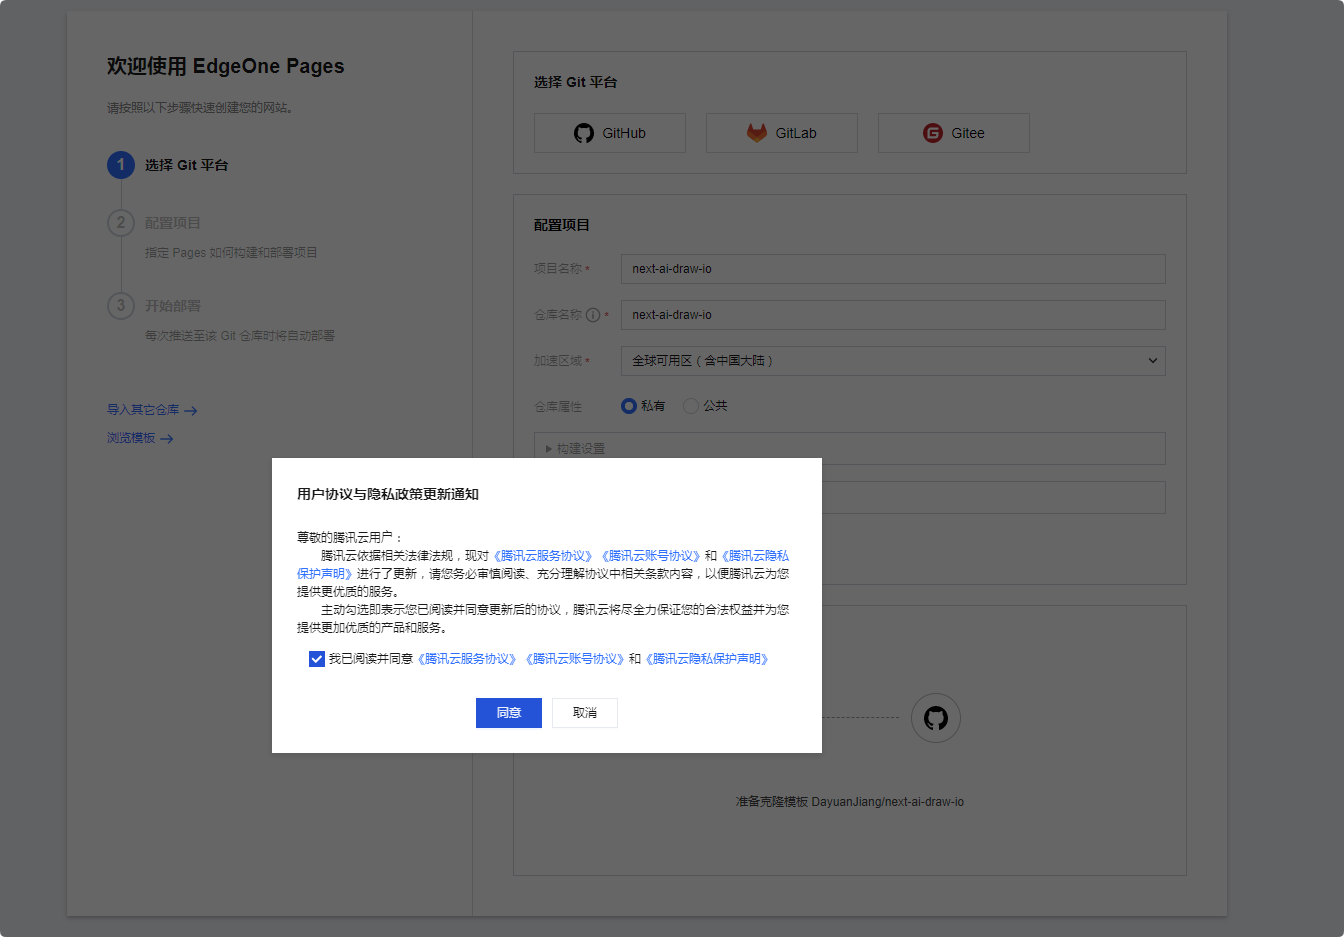Click the round GitHub icon above template text
The height and width of the screenshot is (937, 1344).
(936, 718)
